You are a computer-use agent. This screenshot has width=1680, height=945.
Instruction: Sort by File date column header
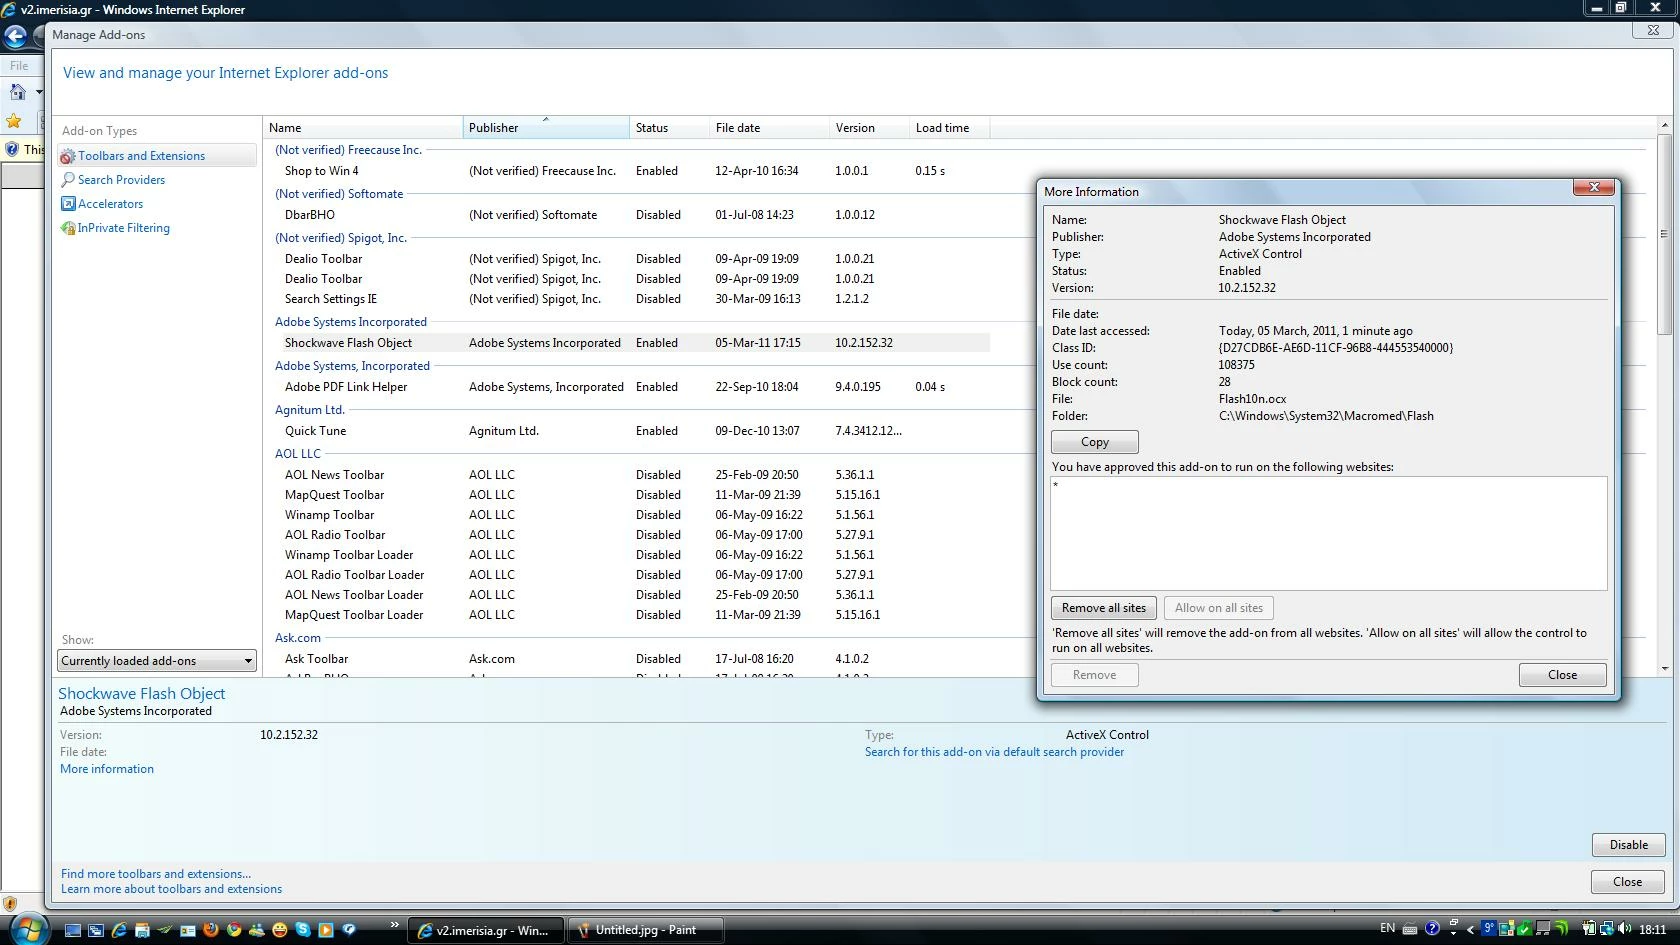769,128
